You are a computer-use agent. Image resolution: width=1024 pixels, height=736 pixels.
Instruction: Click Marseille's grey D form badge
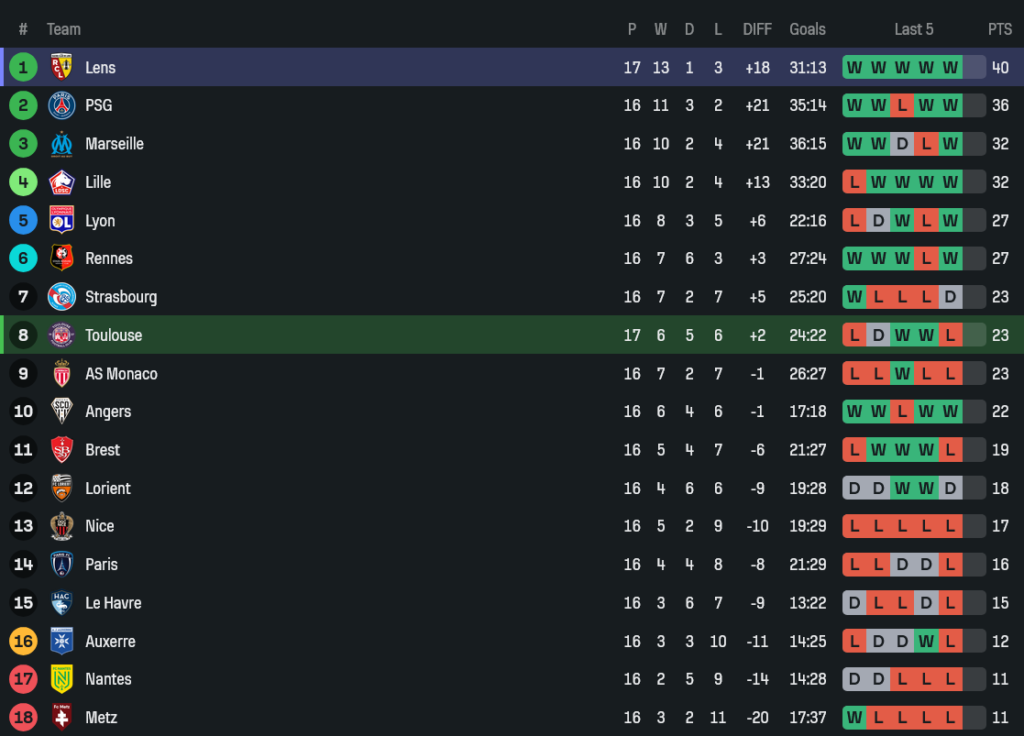pyautogui.click(x=902, y=144)
